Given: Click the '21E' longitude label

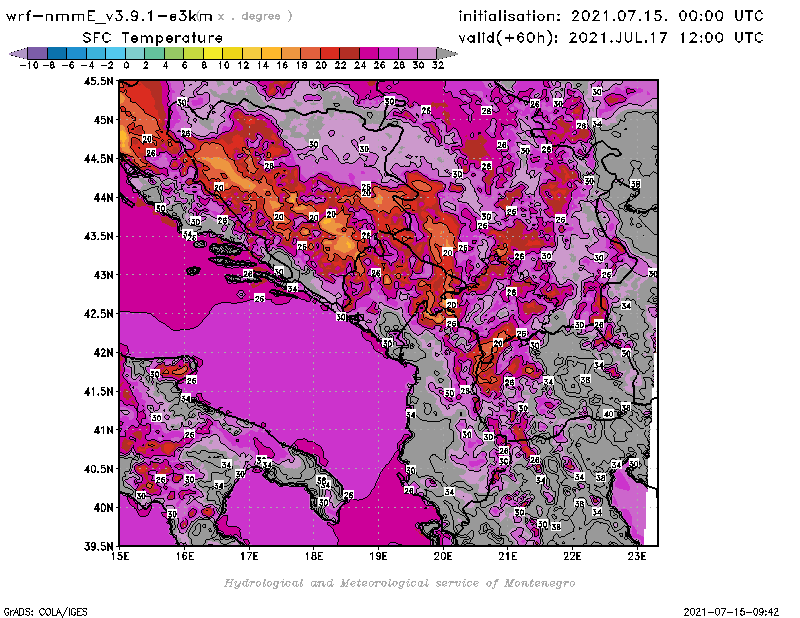Looking at the screenshot, I should click(508, 556).
